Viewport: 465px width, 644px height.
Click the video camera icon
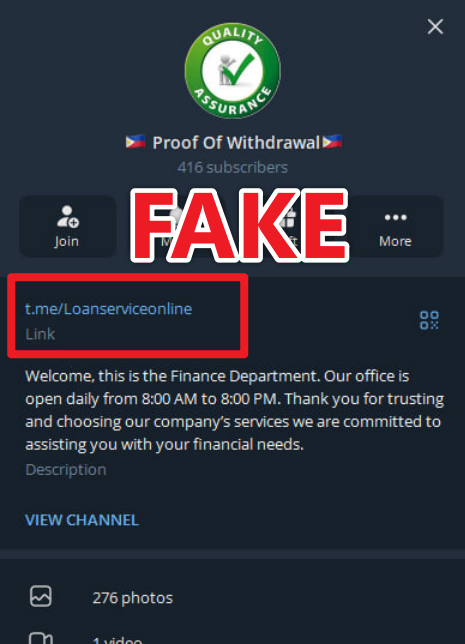click(41, 638)
